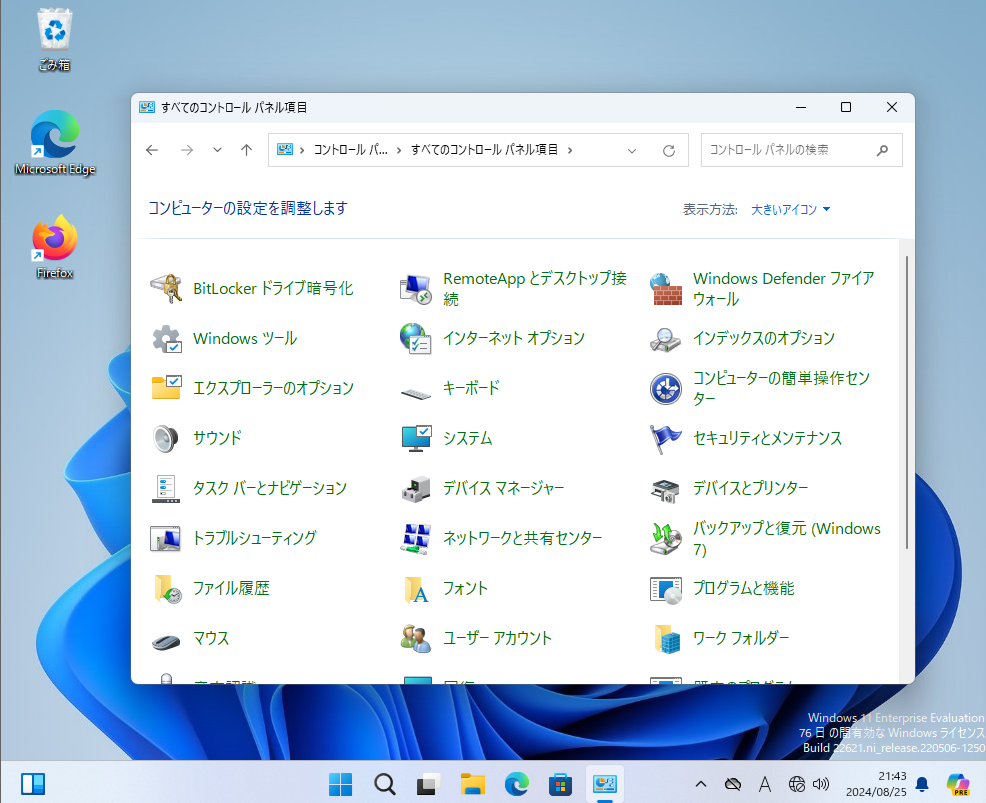Viewport: 986px width, 803px height.
Task: Open インデックスのオプション magnifier icon
Action: point(665,338)
